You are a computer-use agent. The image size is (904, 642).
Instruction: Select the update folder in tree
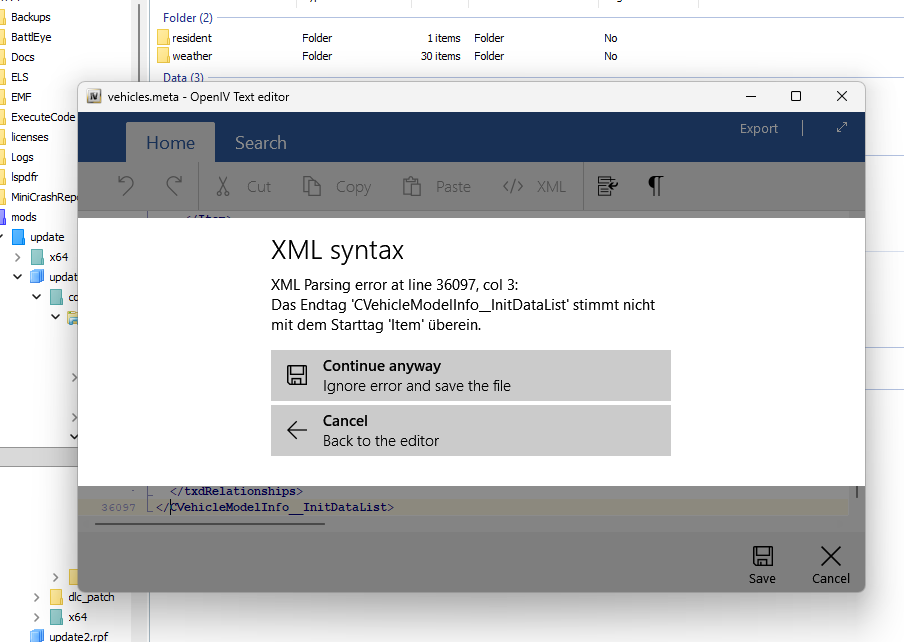[47, 237]
